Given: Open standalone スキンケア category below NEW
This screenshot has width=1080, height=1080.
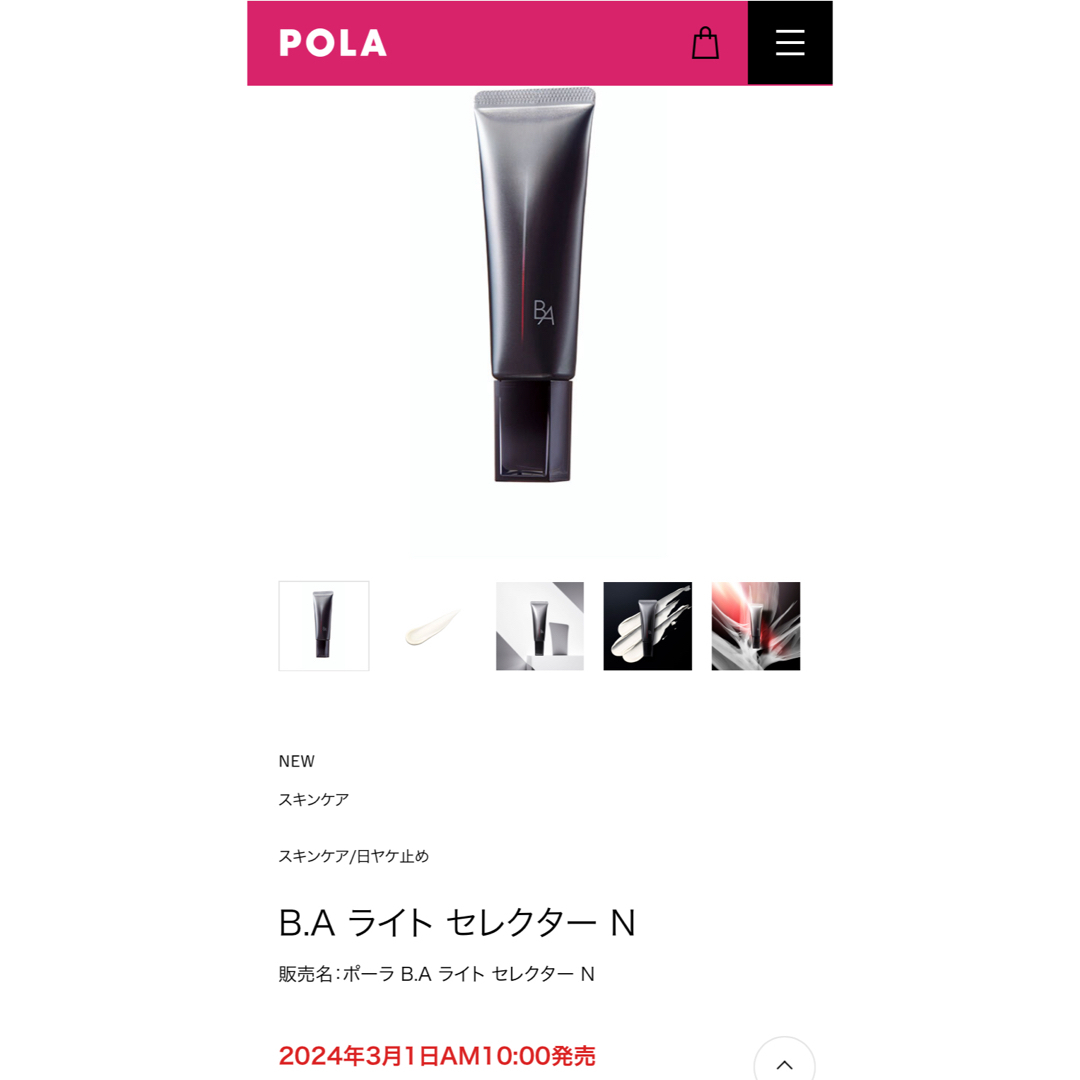Looking at the screenshot, I should 313,799.
